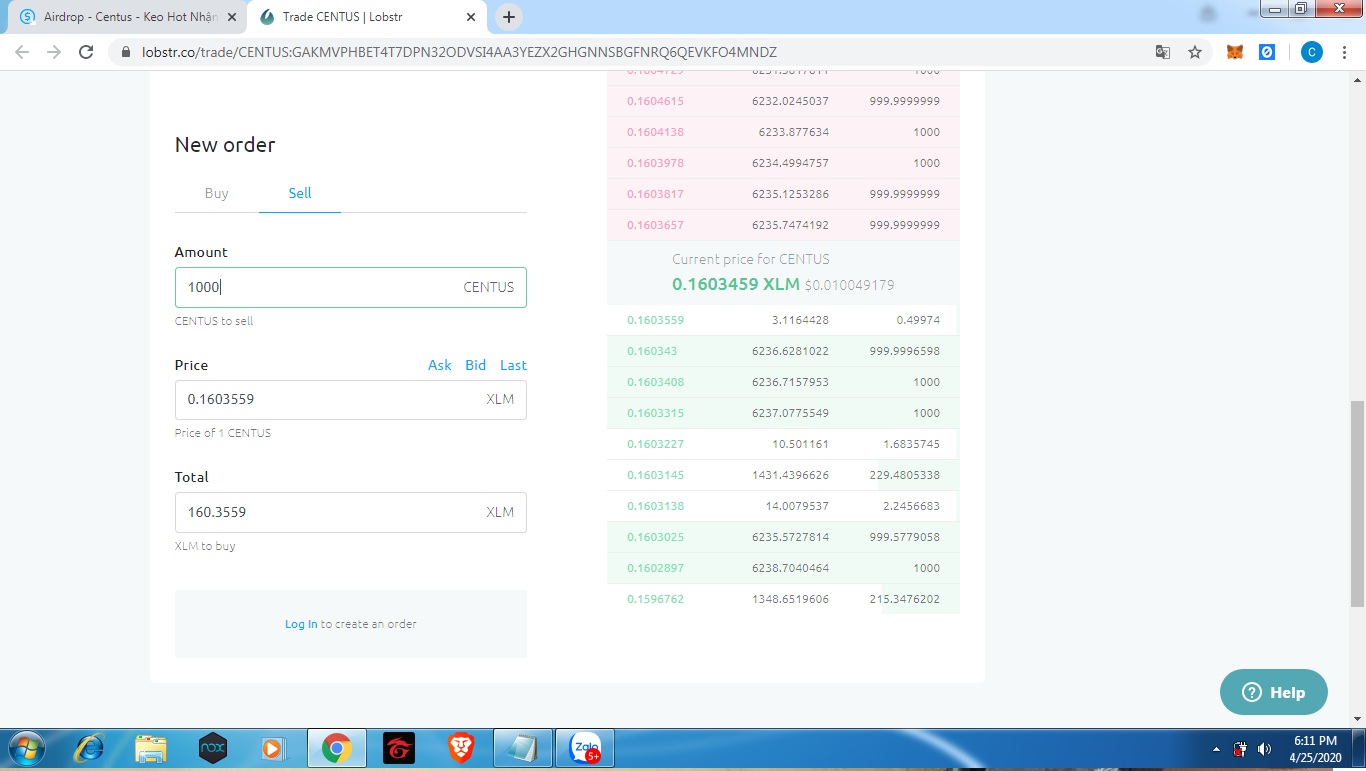Image resolution: width=1366 pixels, height=771 pixels.
Task: Set price using the Last link
Action: pos(513,365)
